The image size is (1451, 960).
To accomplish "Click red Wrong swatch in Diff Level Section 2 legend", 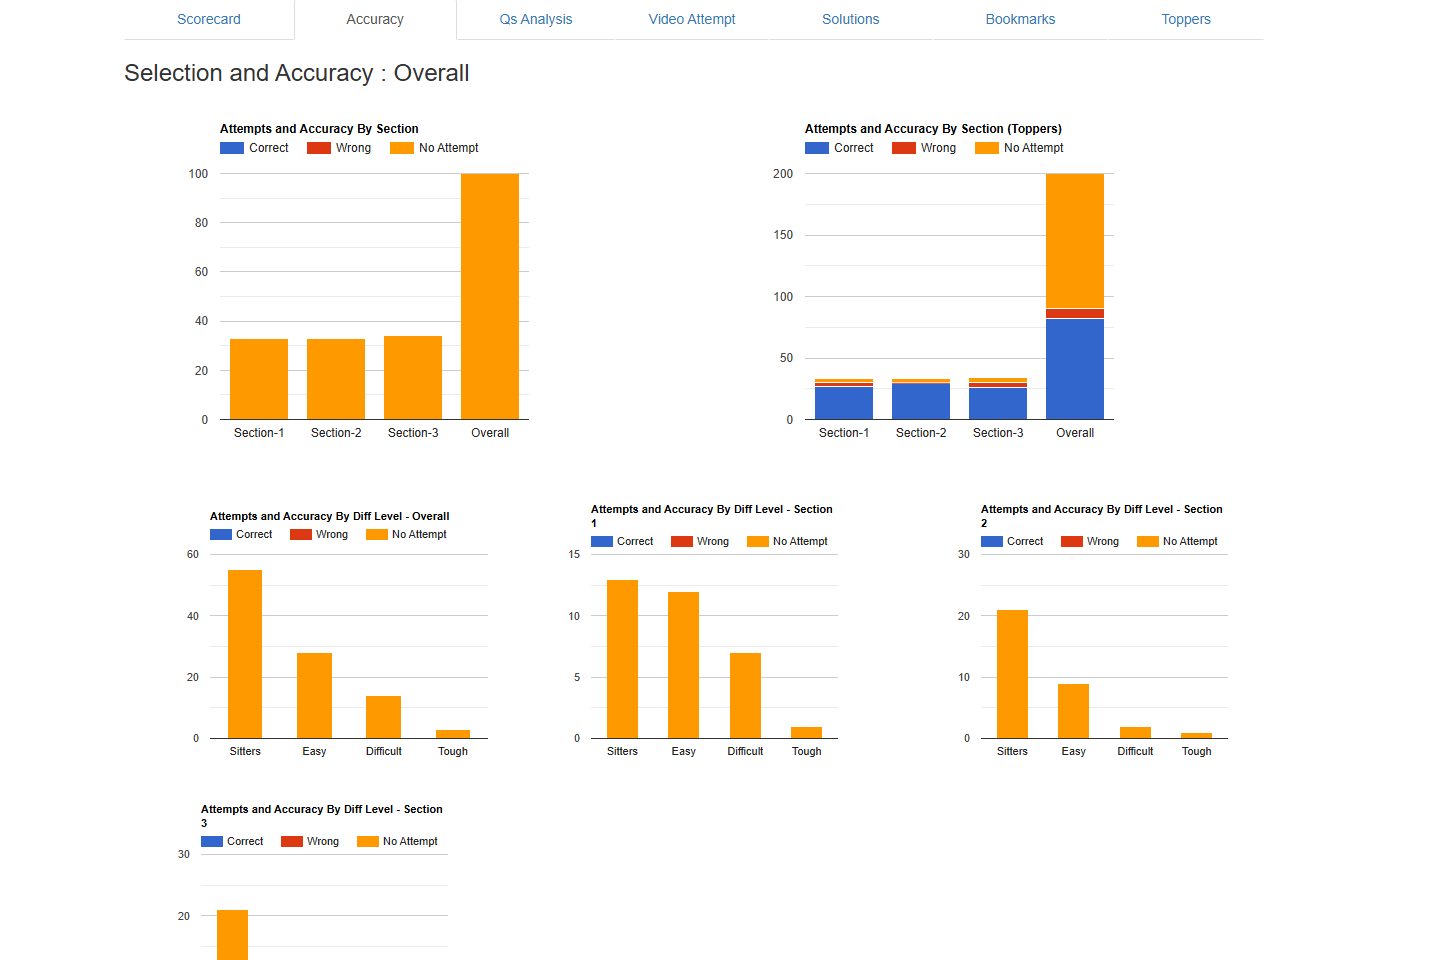I will (x=1072, y=542).
